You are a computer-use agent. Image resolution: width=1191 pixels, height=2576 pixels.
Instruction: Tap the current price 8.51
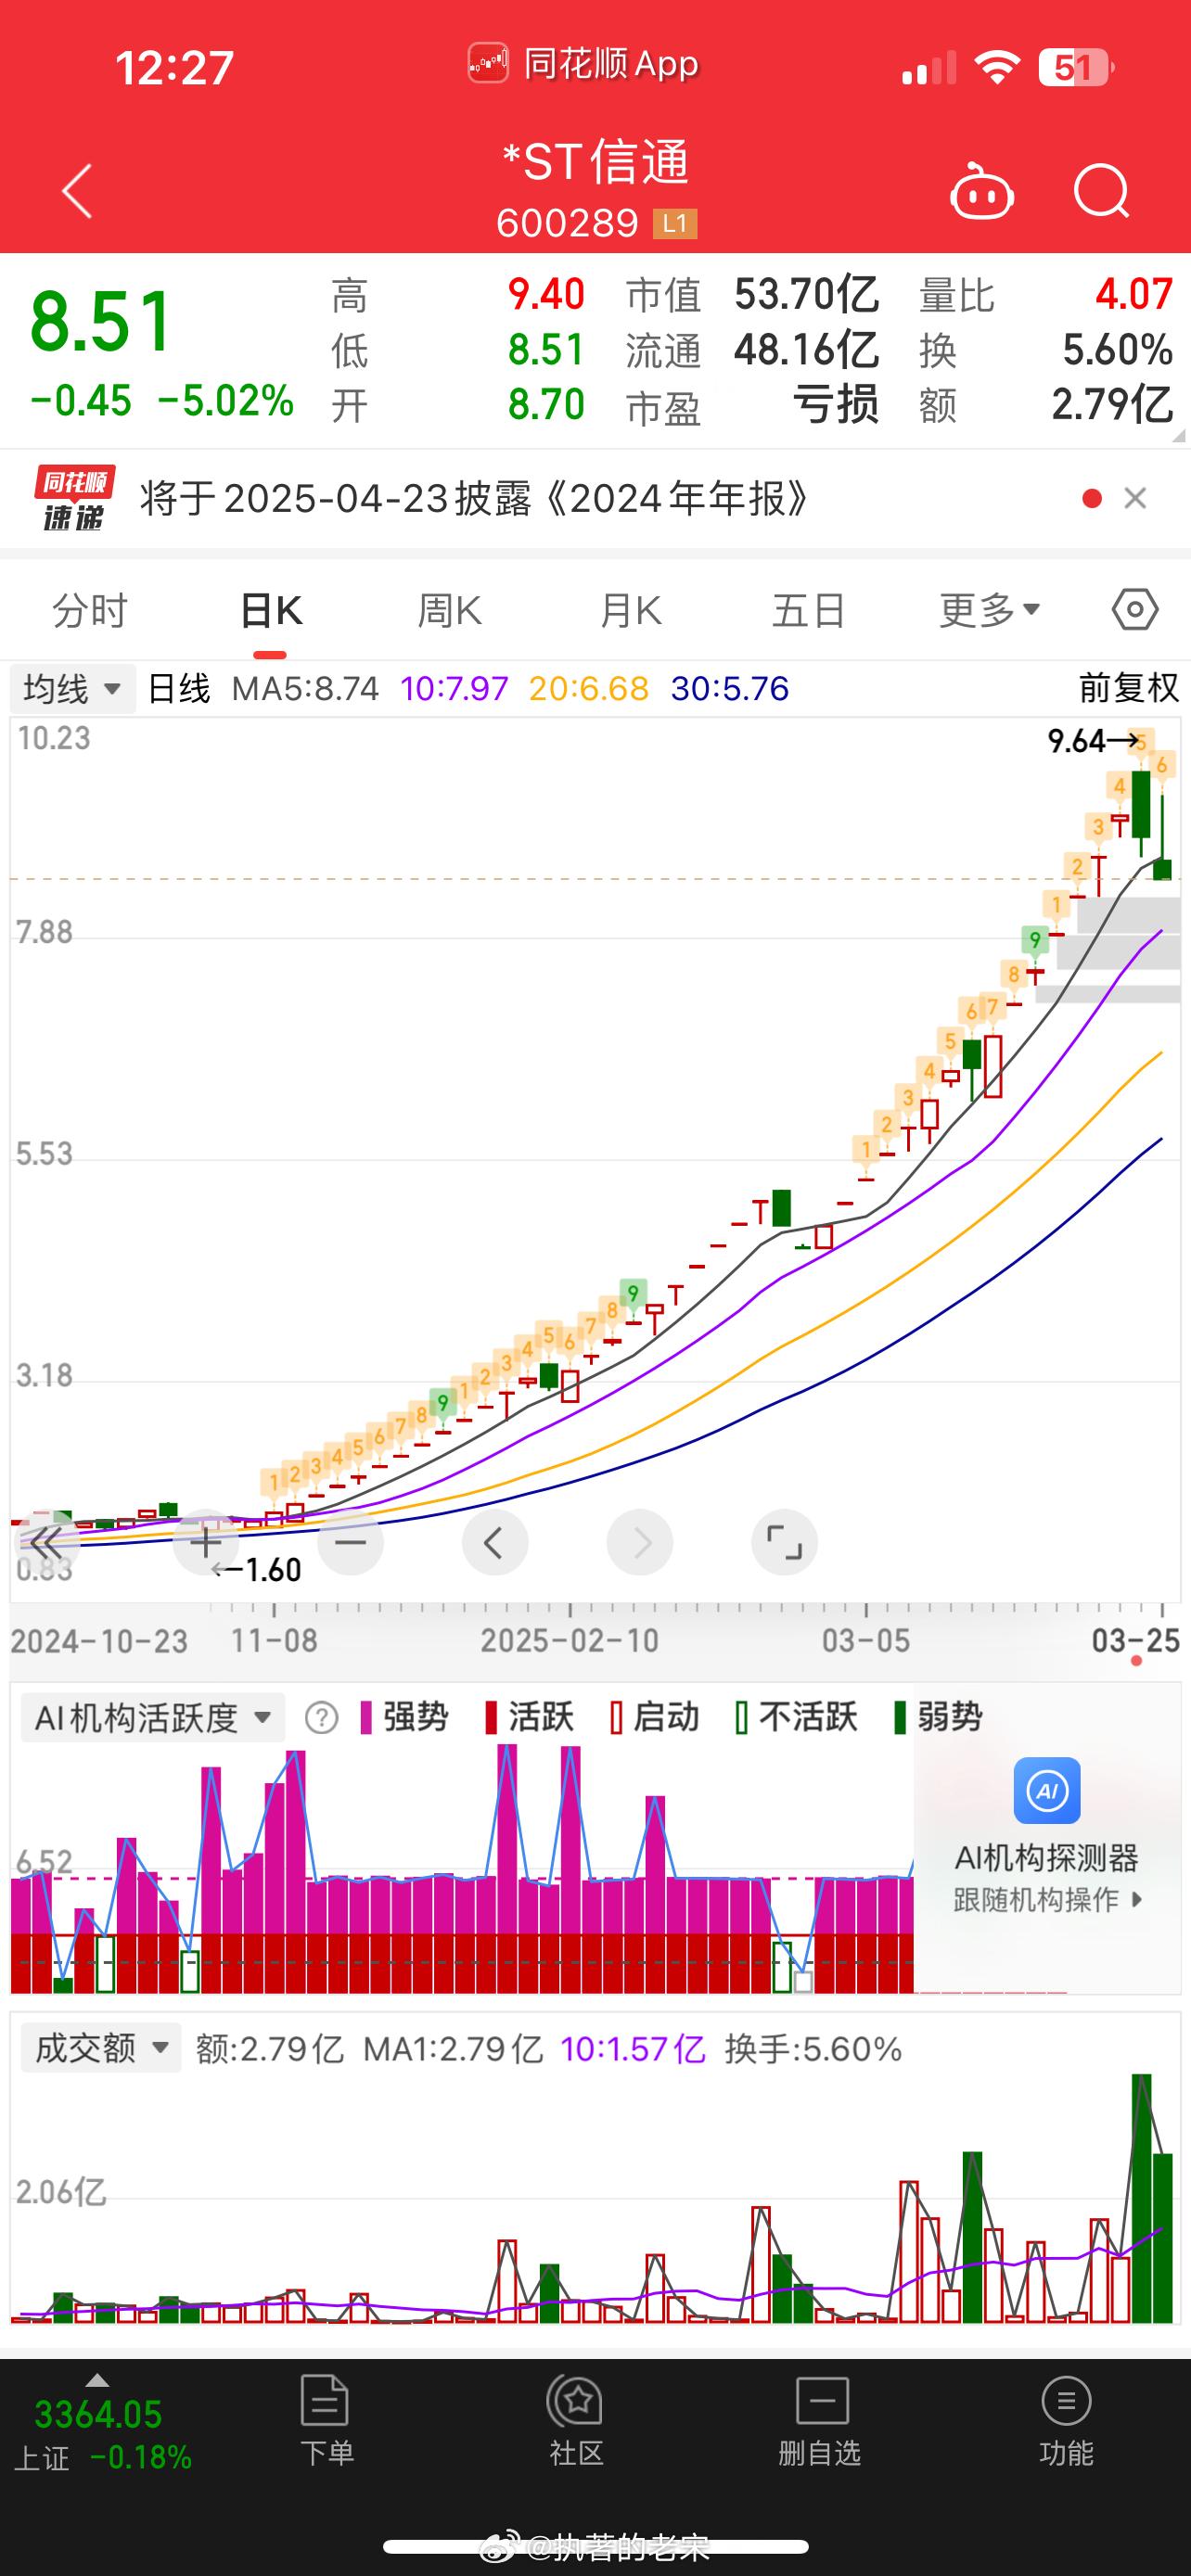(102, 322)
